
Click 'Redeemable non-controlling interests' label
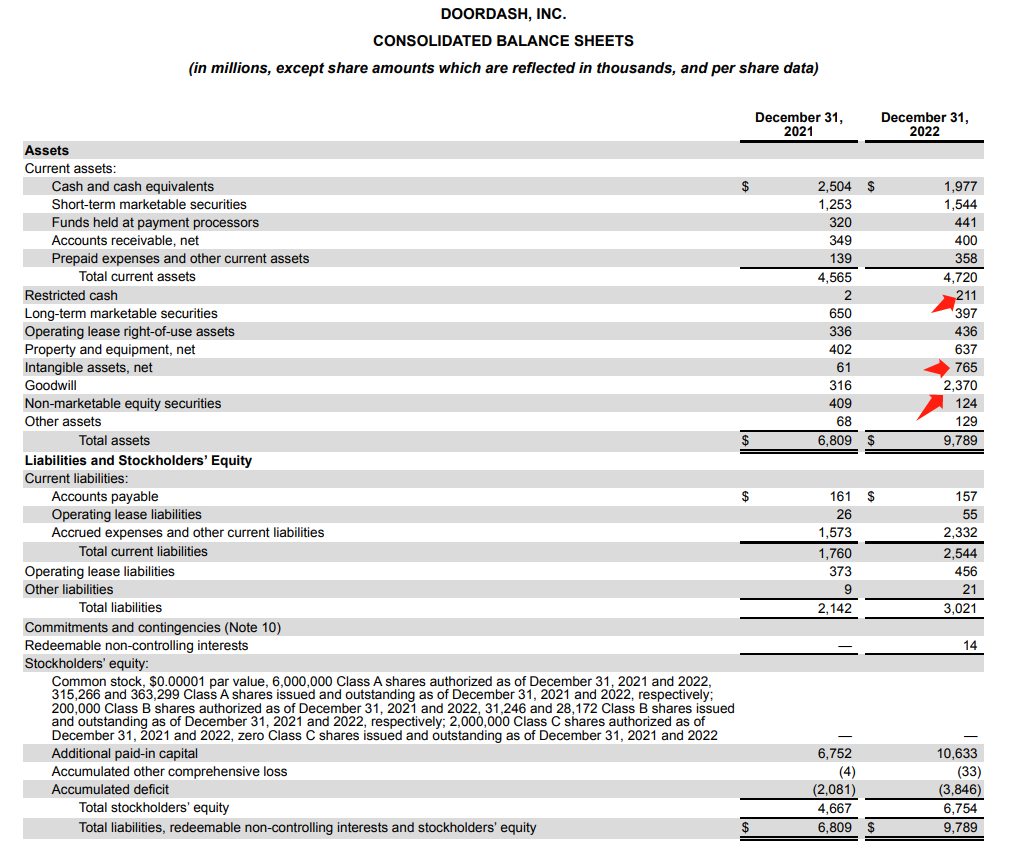(x=136, y=646)
